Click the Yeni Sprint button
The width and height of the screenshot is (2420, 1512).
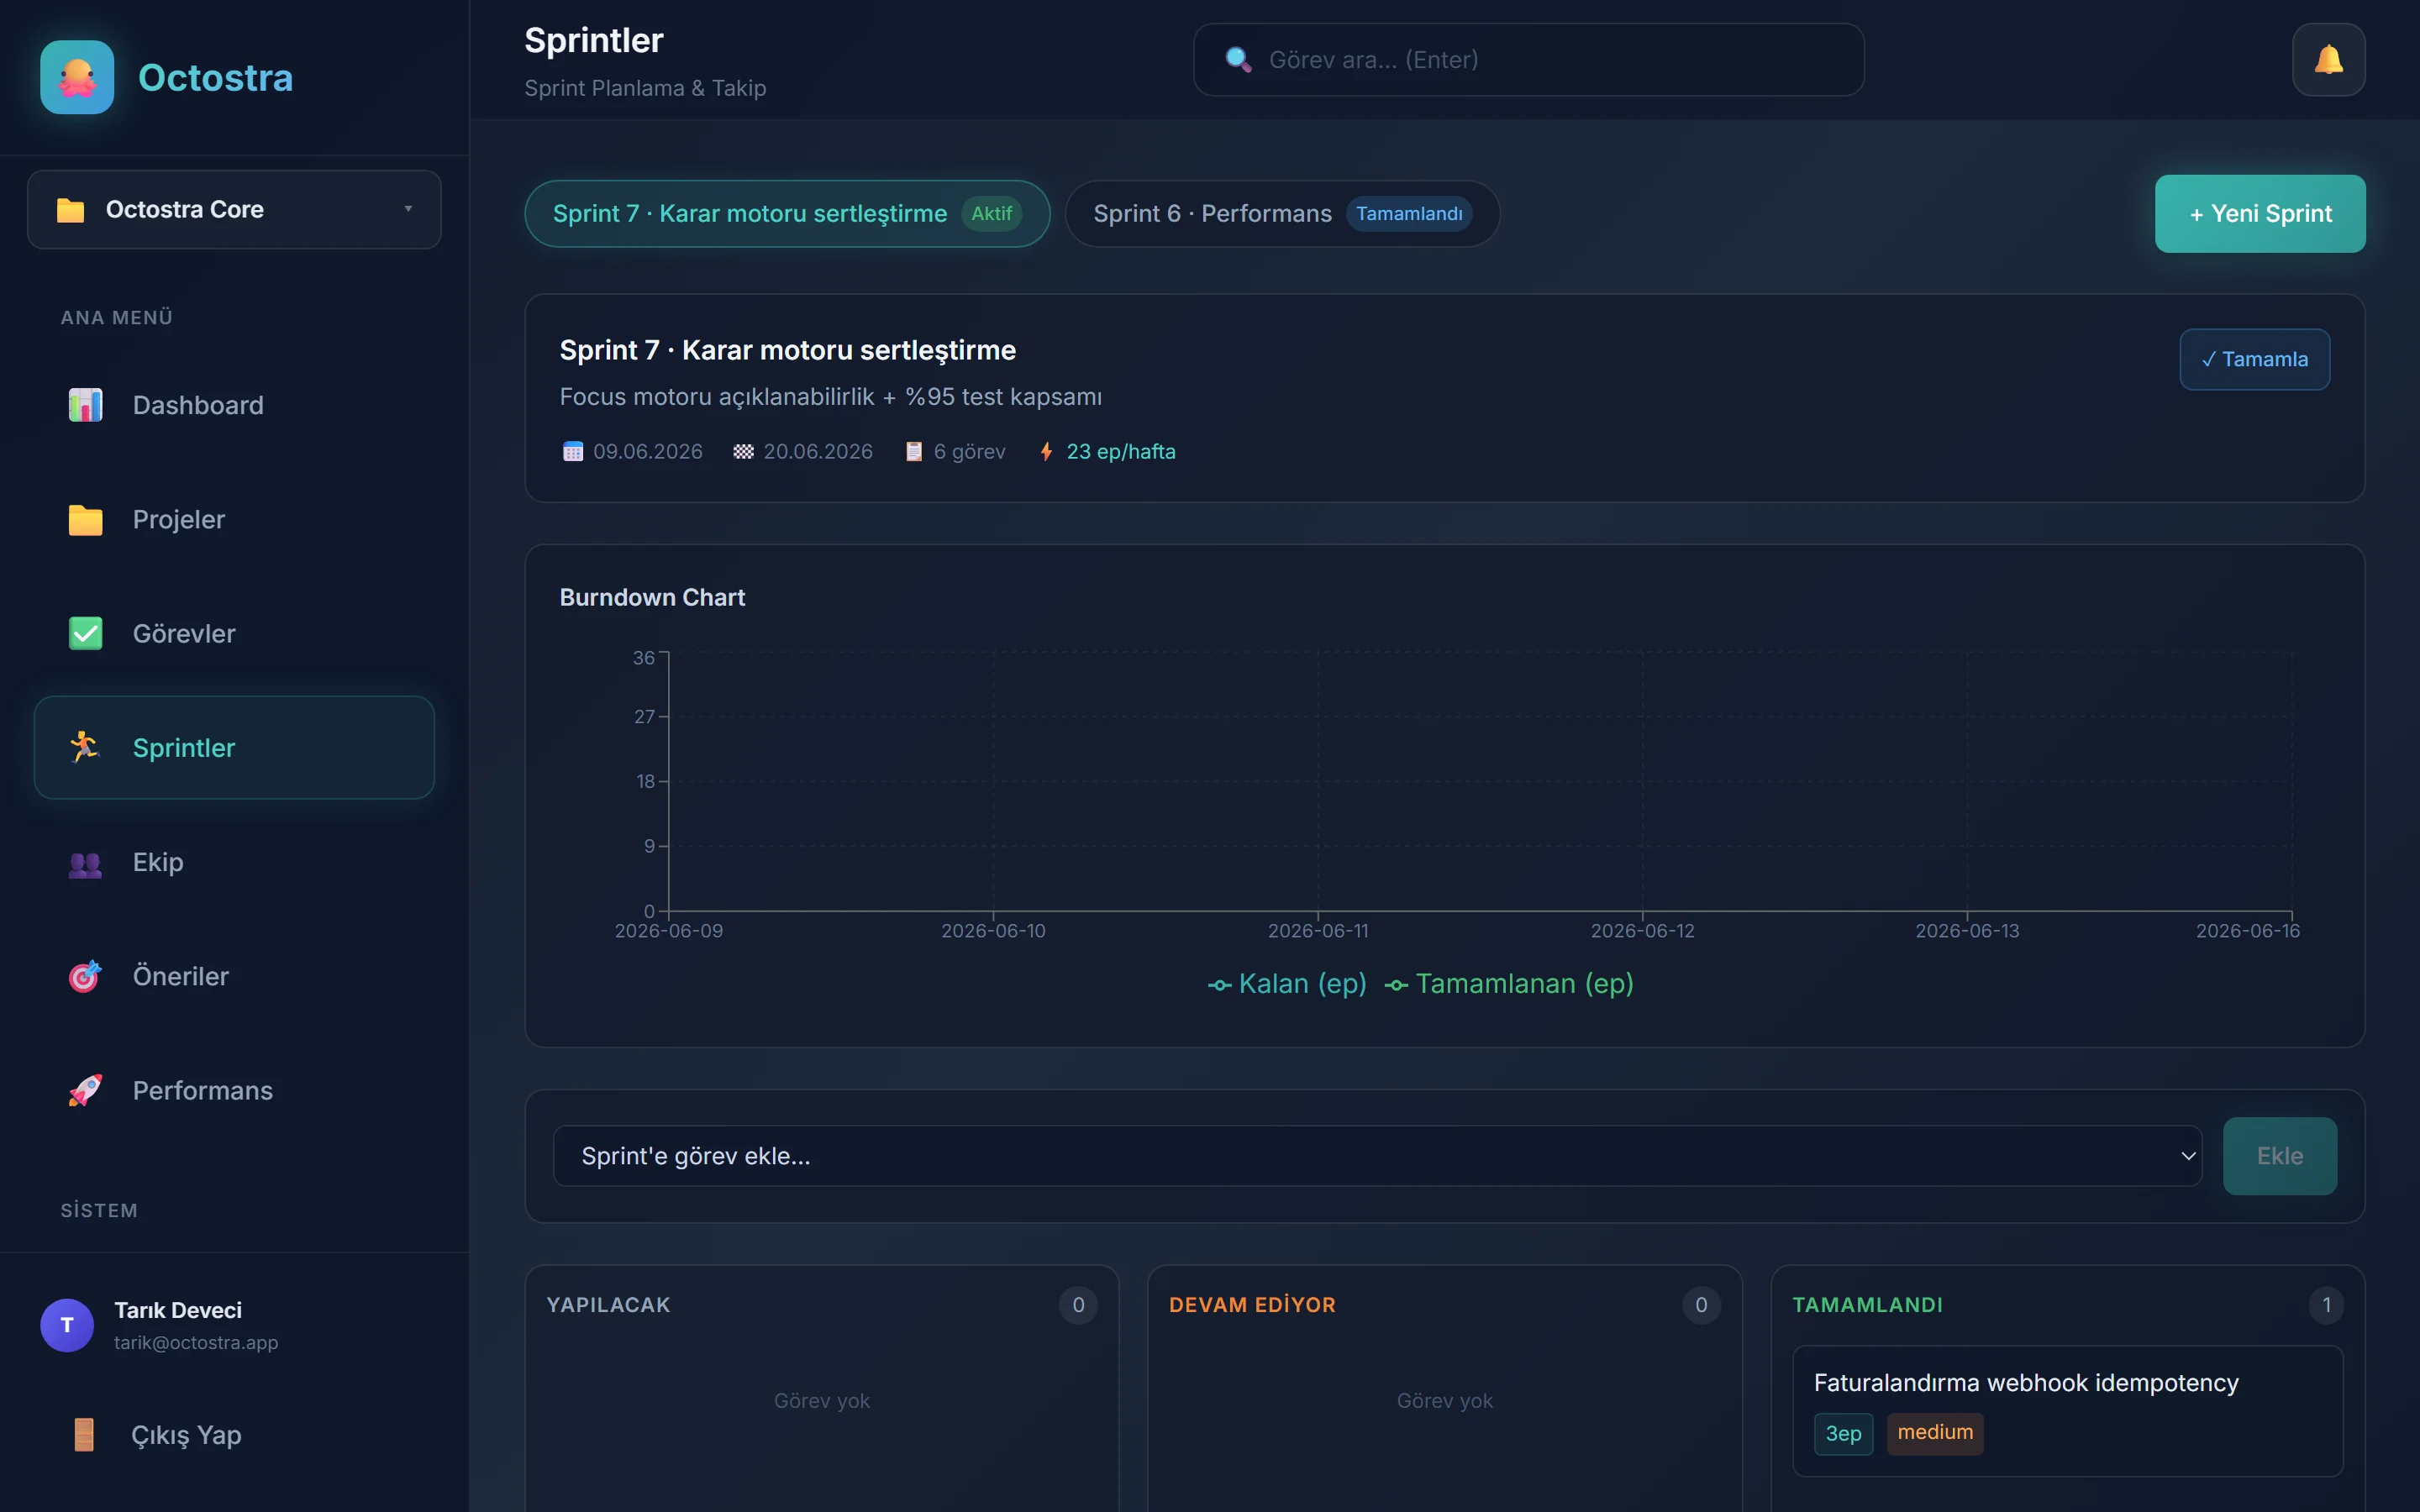click(x=2260, y=214)
